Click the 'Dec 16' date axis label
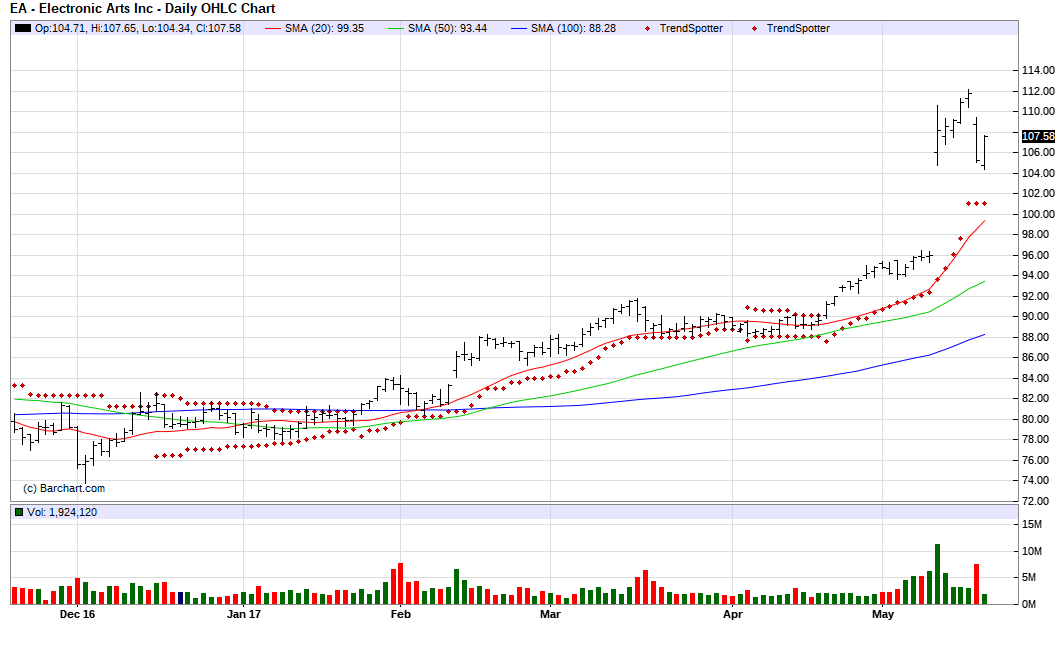Image resolution: width=1060 pixels, height=645 pixels. (x=77, y=614)
